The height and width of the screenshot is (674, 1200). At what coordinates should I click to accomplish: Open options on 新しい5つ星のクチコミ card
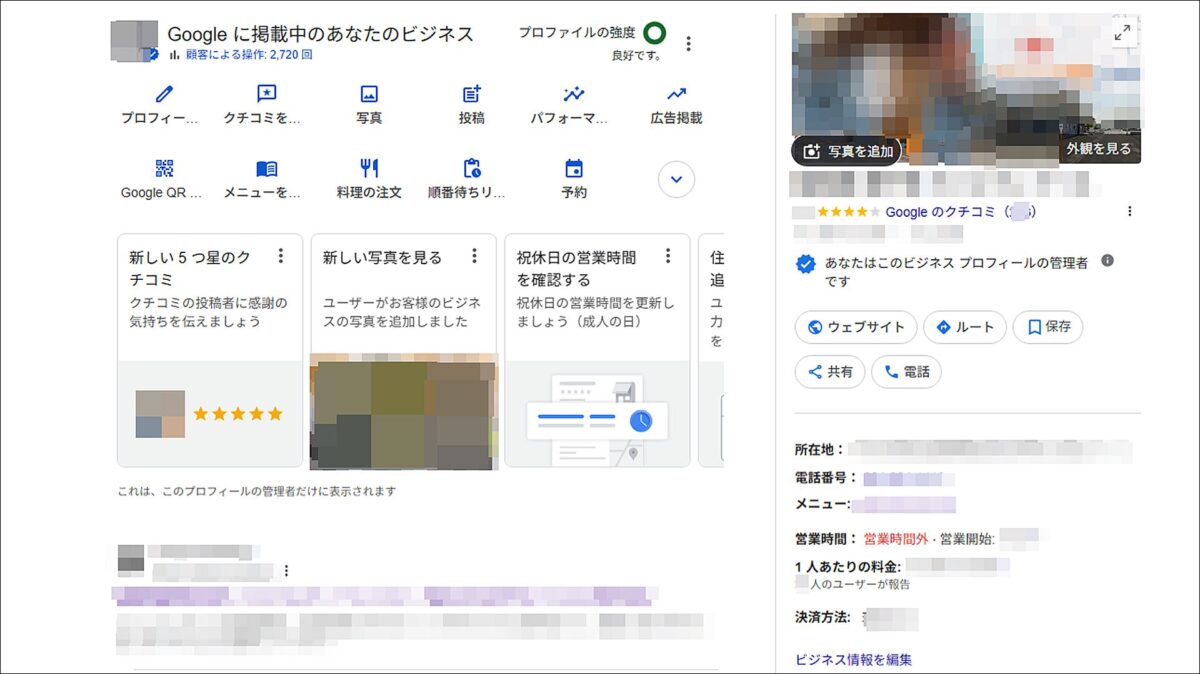(x=281, y=256)
